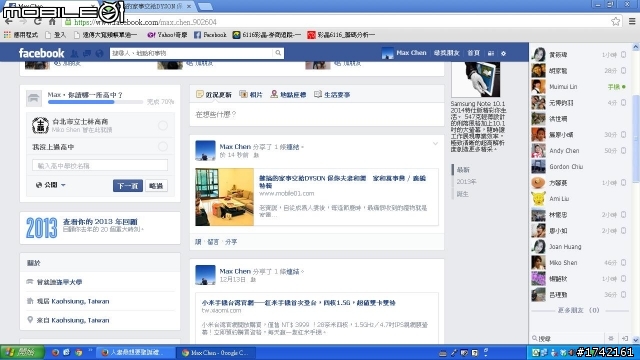Expand the first post options chevron
The image size is (640, 360).
[x=435, y=144]
